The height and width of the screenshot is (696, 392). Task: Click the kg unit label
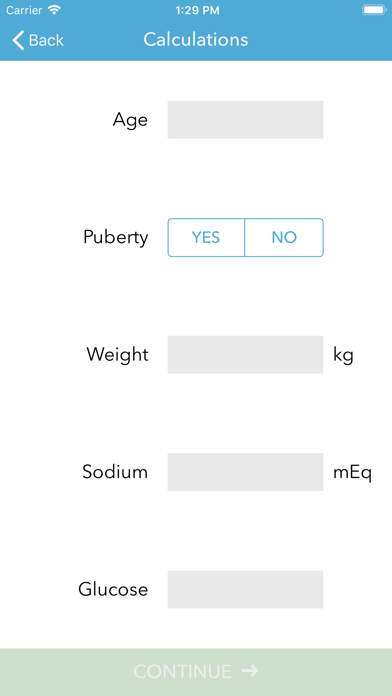click(343, 356)
